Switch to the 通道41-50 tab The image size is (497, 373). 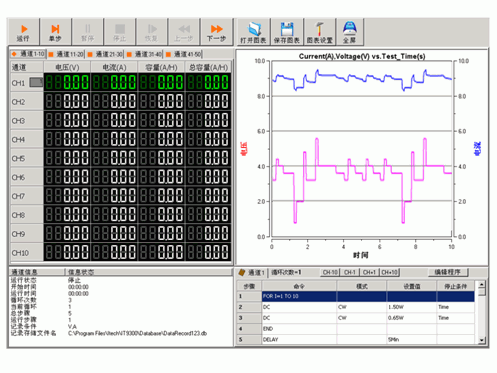click(184, 54)
